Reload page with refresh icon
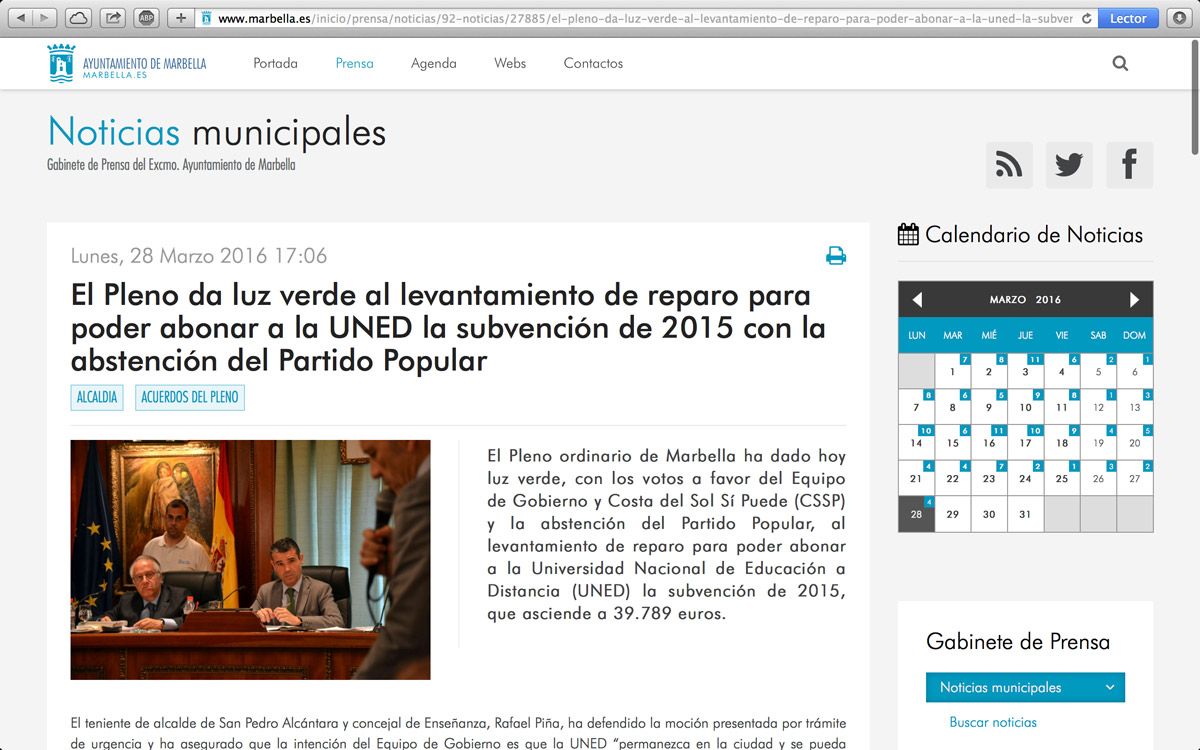Screen dimensions: 1200x750 coord(1086,18)
